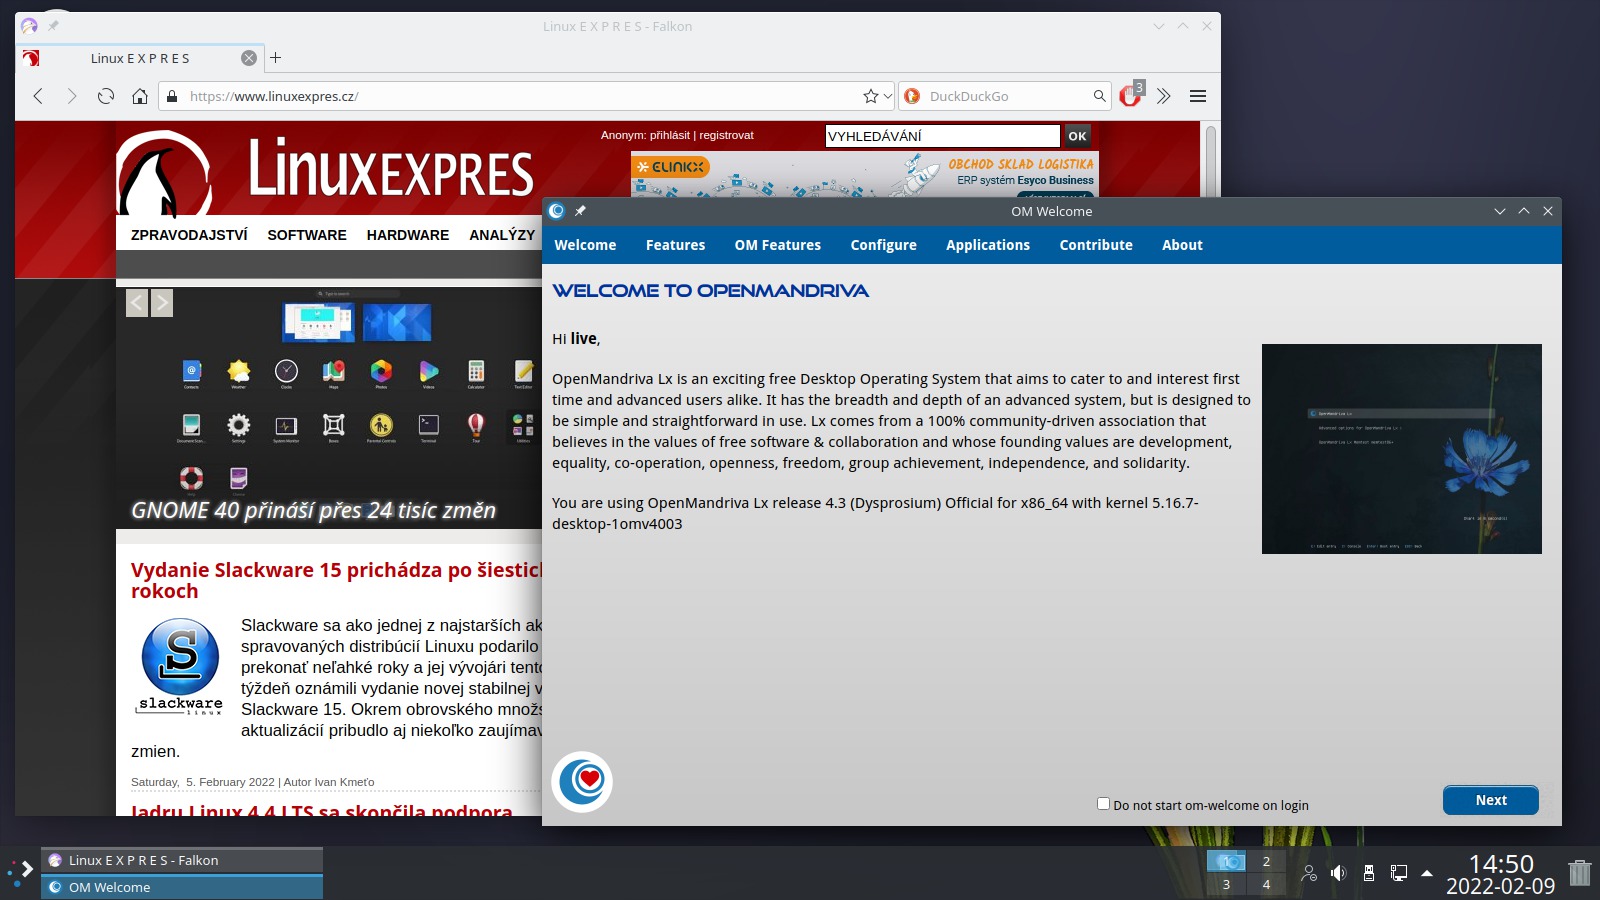Open the Applications tab in OM Welcome
The width and height of the screenshot is (1600, 900).
[988, 245]
